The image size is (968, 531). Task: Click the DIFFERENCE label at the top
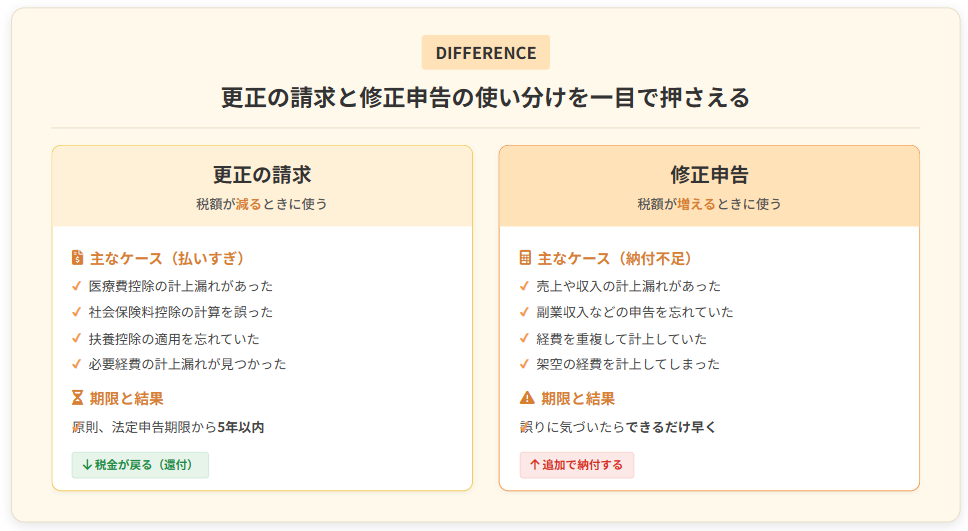click(x=485, y=53)
